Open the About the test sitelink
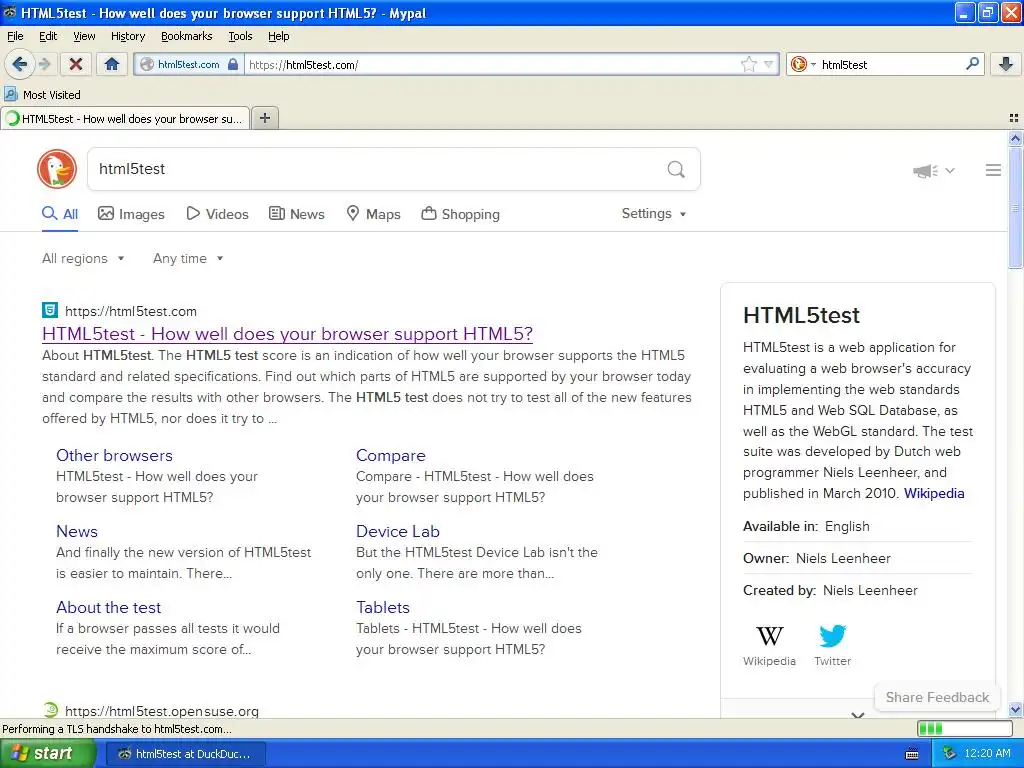Screen dimensions: 1024x768 pos(108,607)
